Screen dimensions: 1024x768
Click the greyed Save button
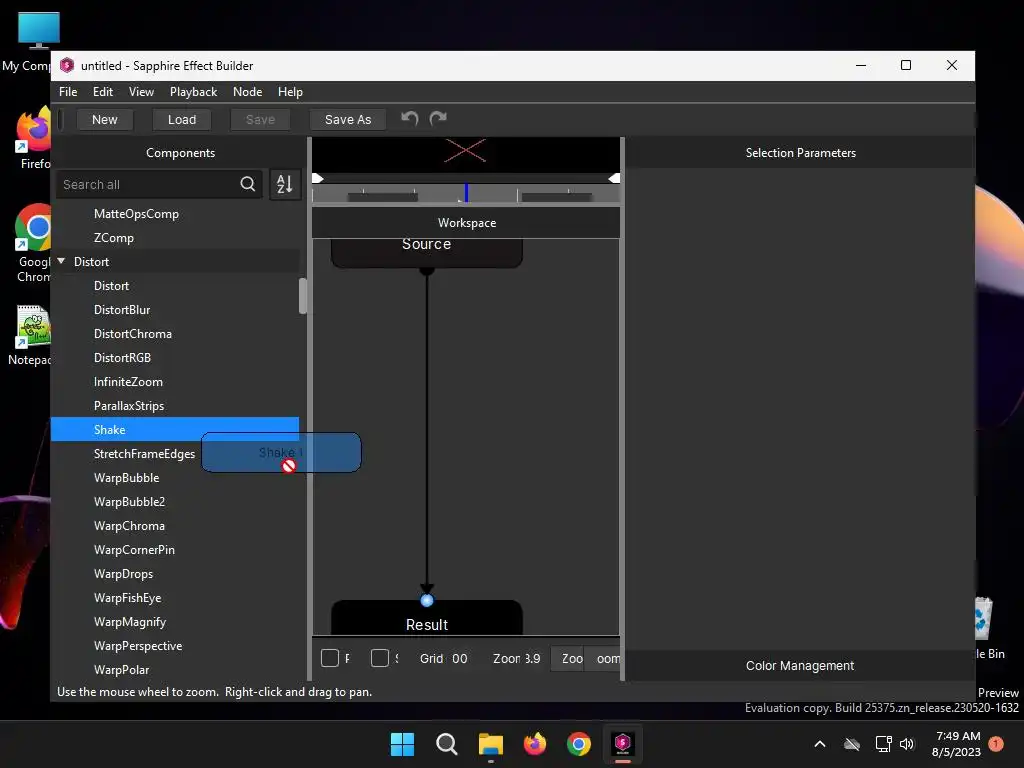click(260, 120)
